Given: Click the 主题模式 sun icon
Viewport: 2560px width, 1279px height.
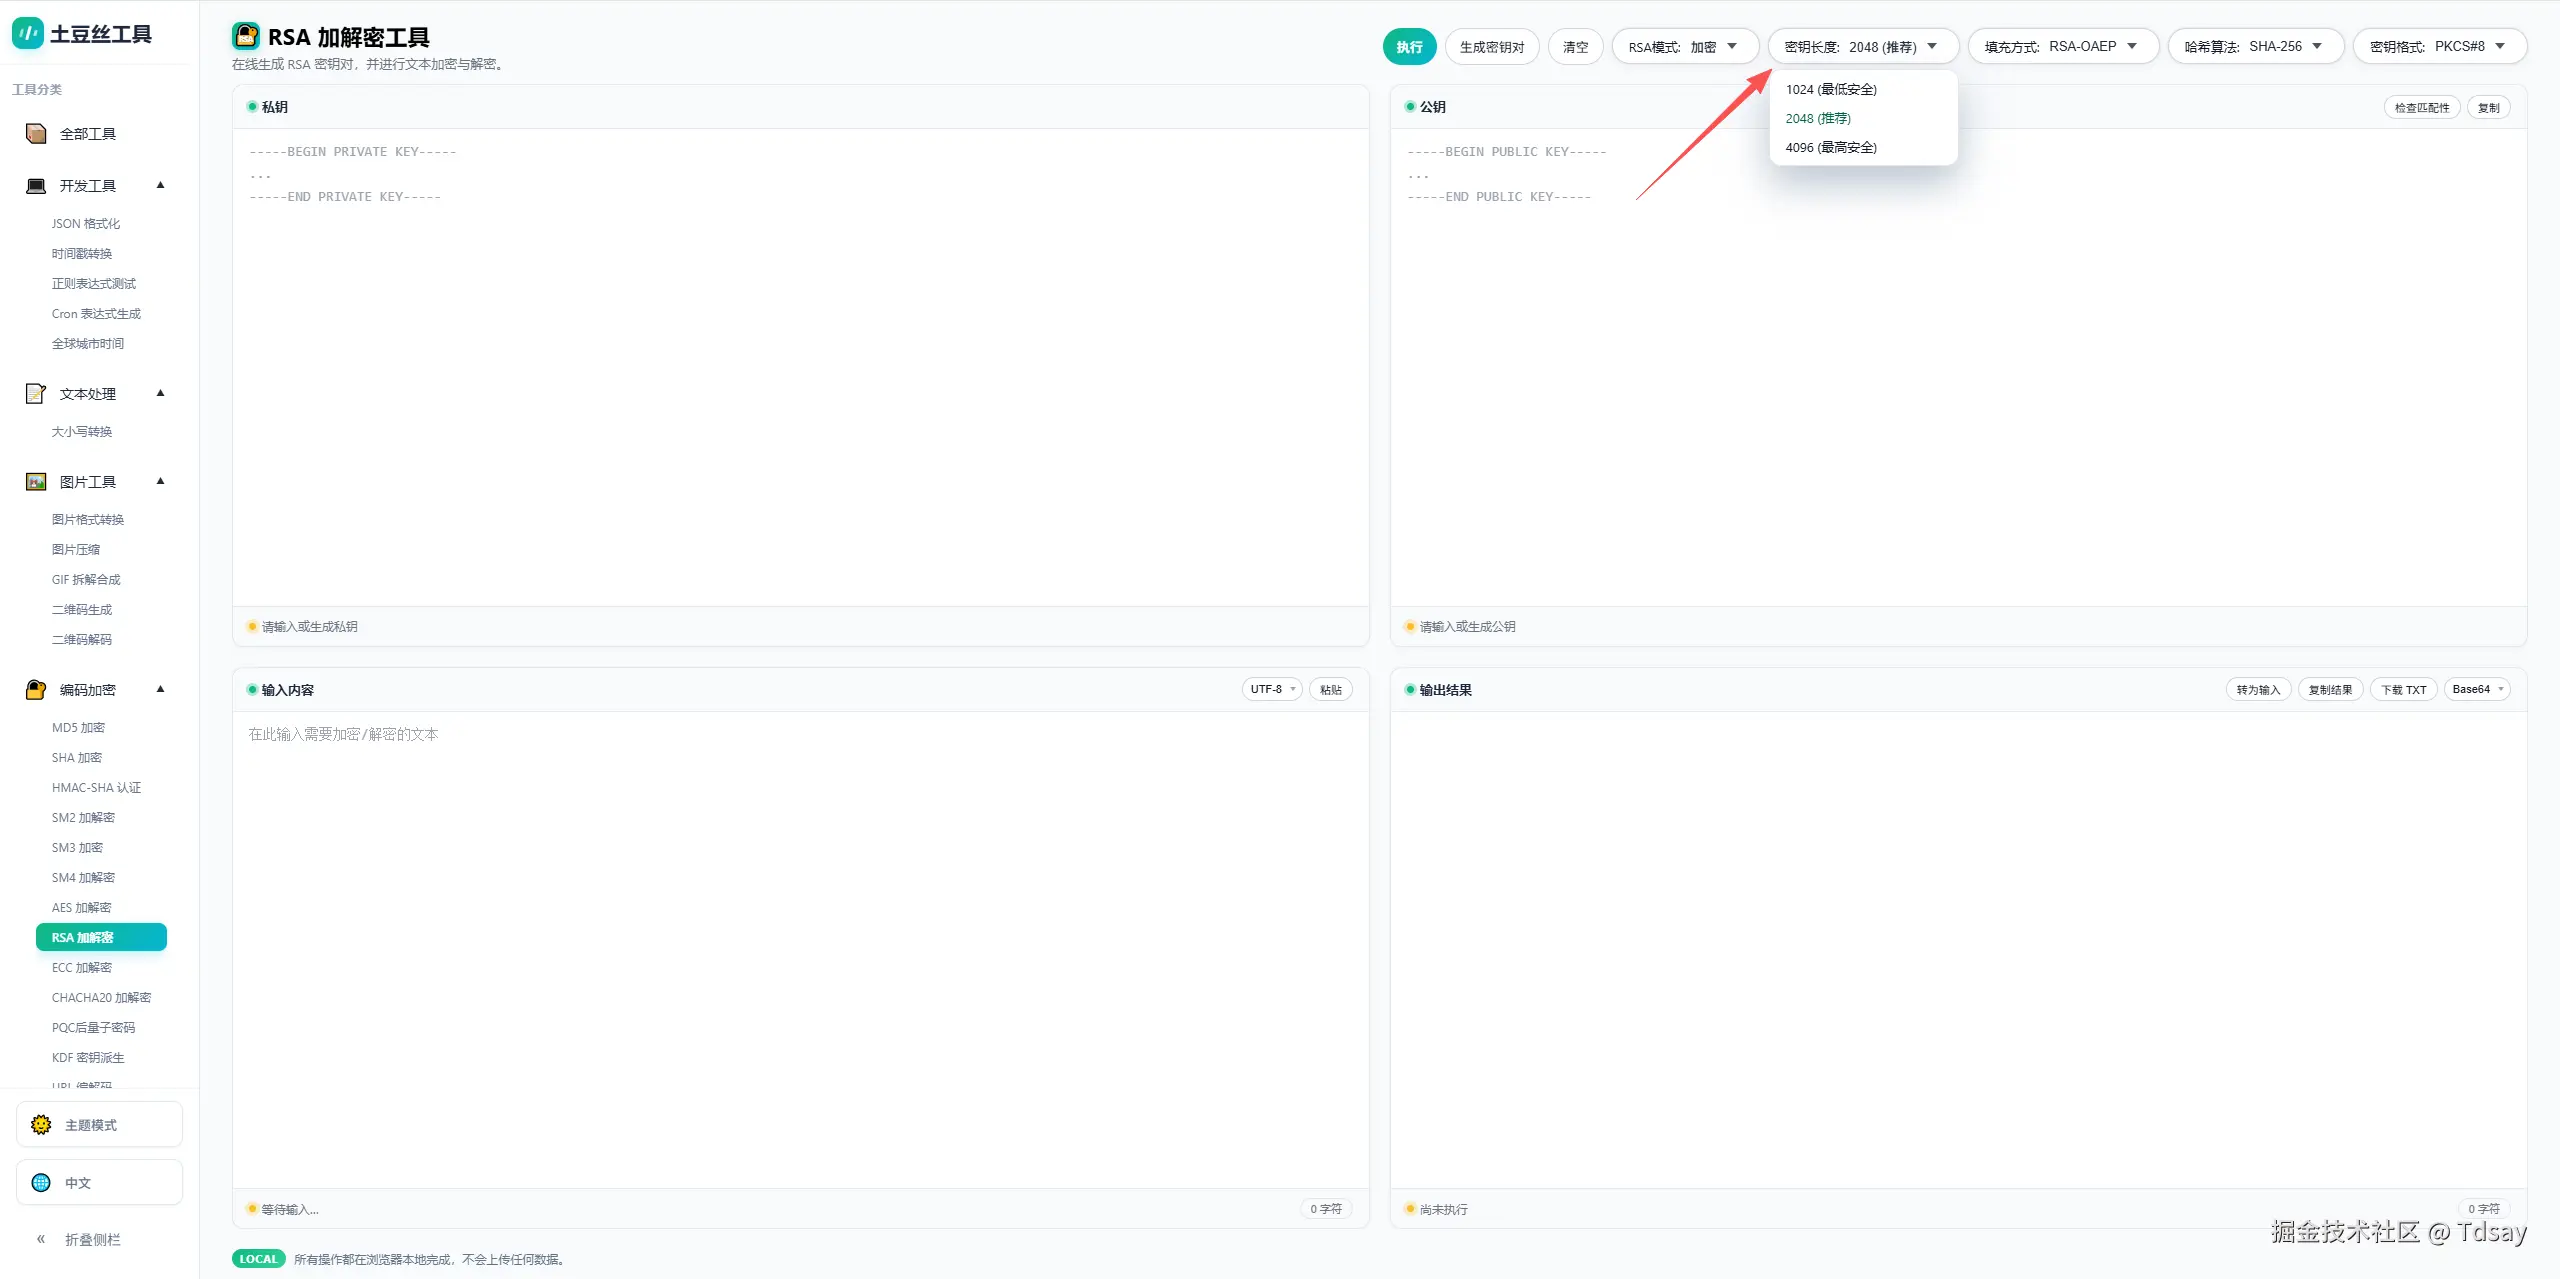Looking at the screenshot, I should [x=41, y=1125].
